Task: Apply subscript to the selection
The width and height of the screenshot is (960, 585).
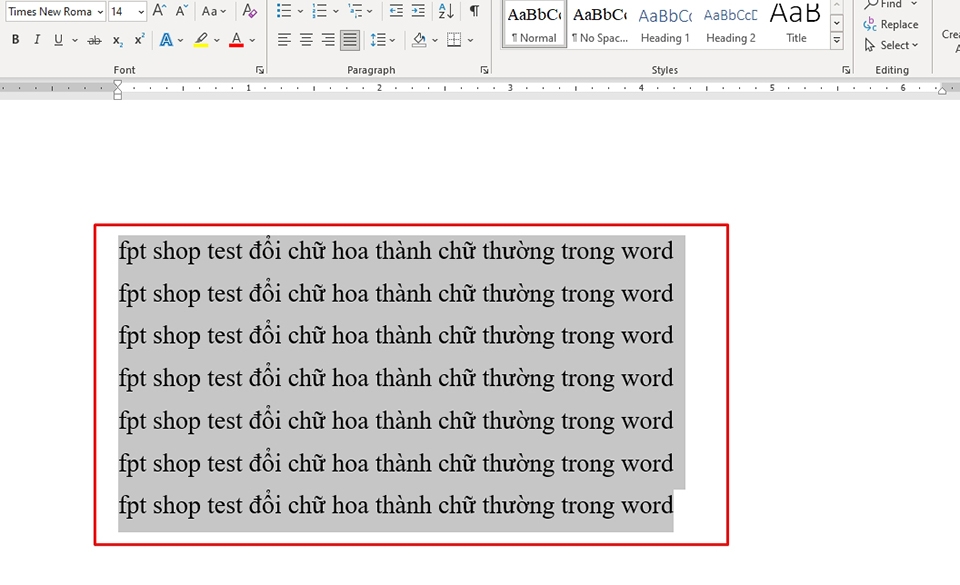Action: (117, 39)
